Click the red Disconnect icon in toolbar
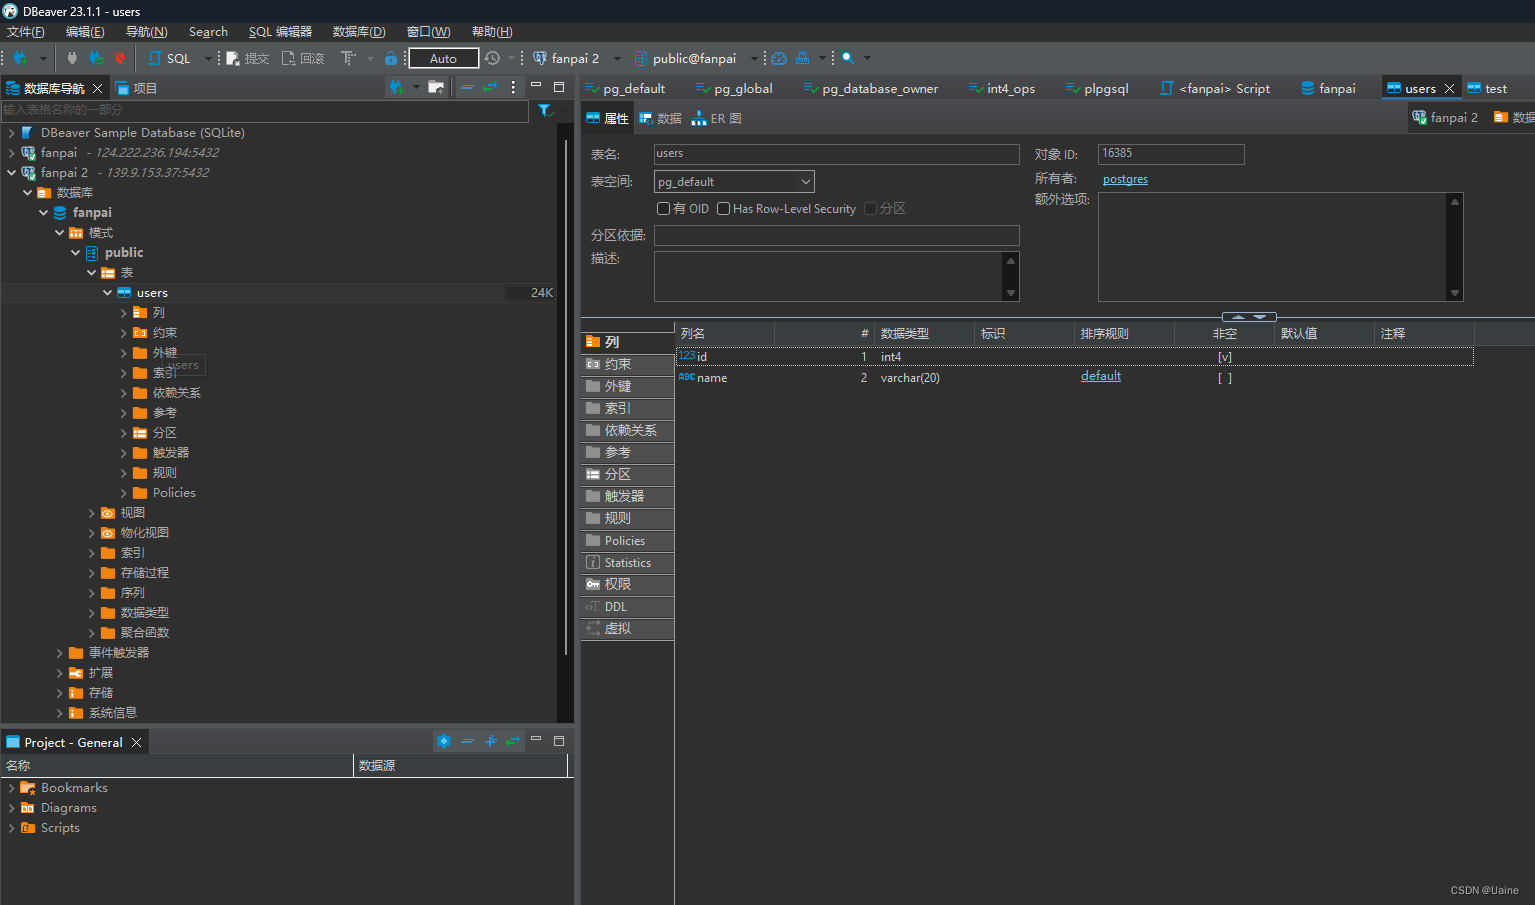 click(120, 58)
